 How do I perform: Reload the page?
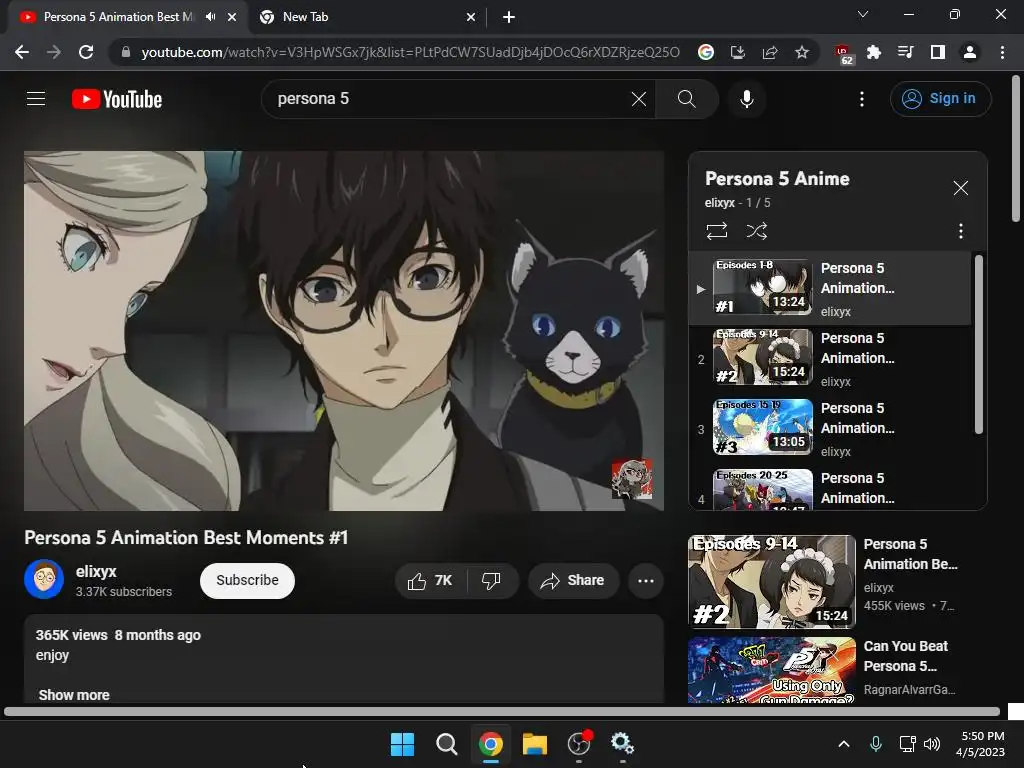tap(86, 52)
